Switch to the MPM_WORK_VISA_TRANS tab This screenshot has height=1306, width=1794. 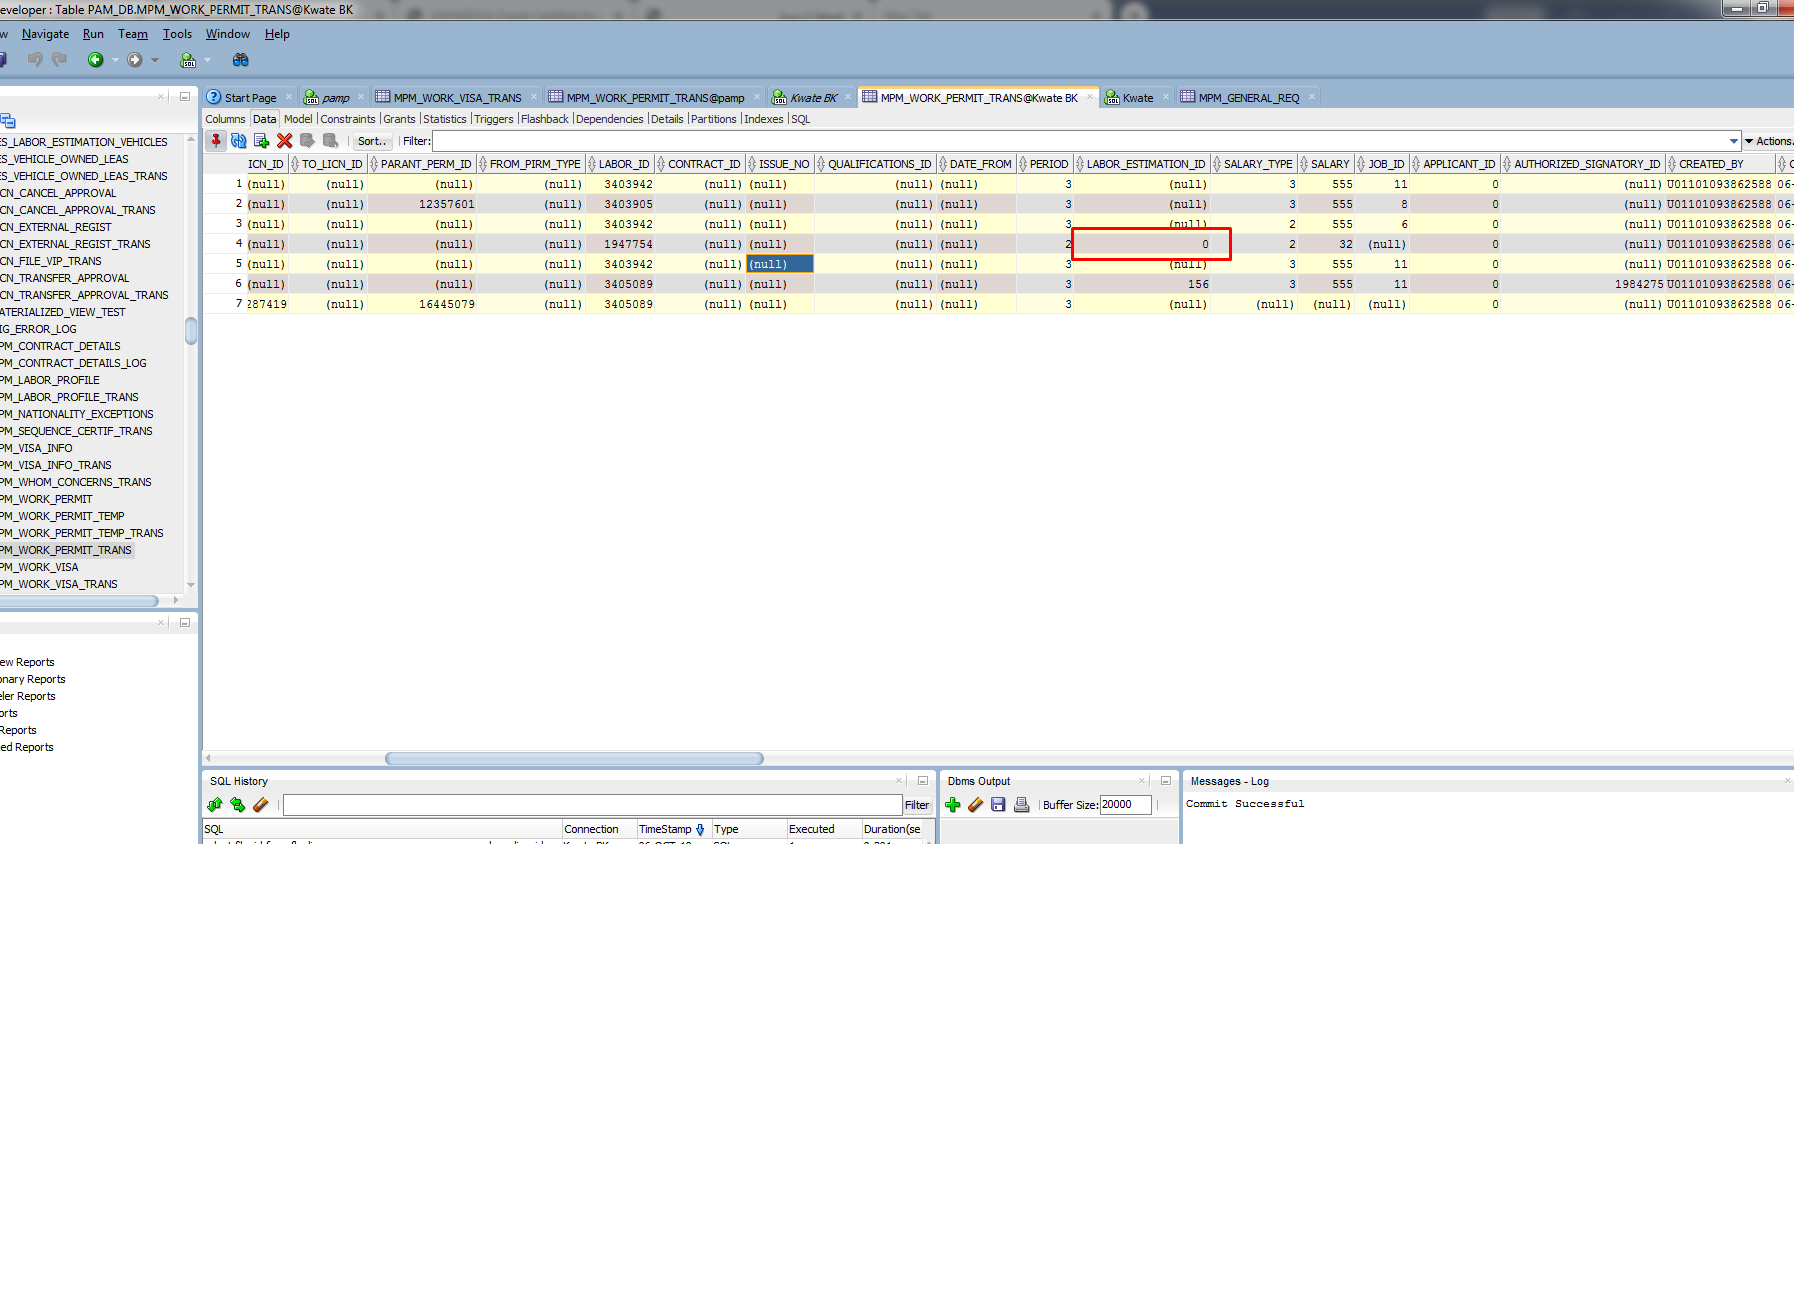pyautogui.click(x=457, y=98)
